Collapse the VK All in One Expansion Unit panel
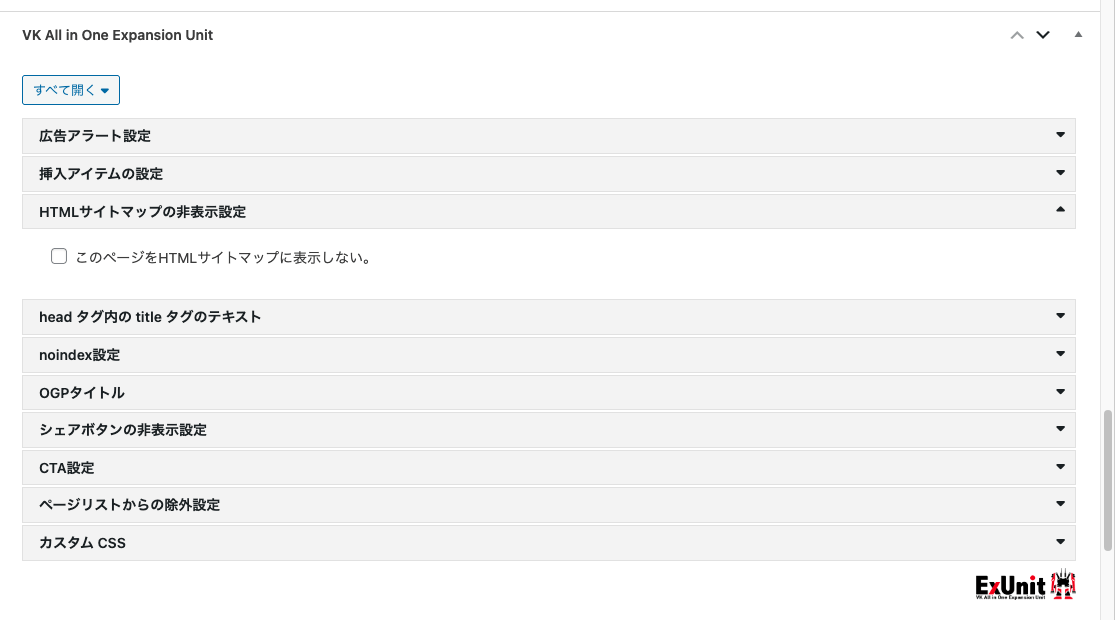This screenshot has width=1115, height=620. (x=1078, y=35)
